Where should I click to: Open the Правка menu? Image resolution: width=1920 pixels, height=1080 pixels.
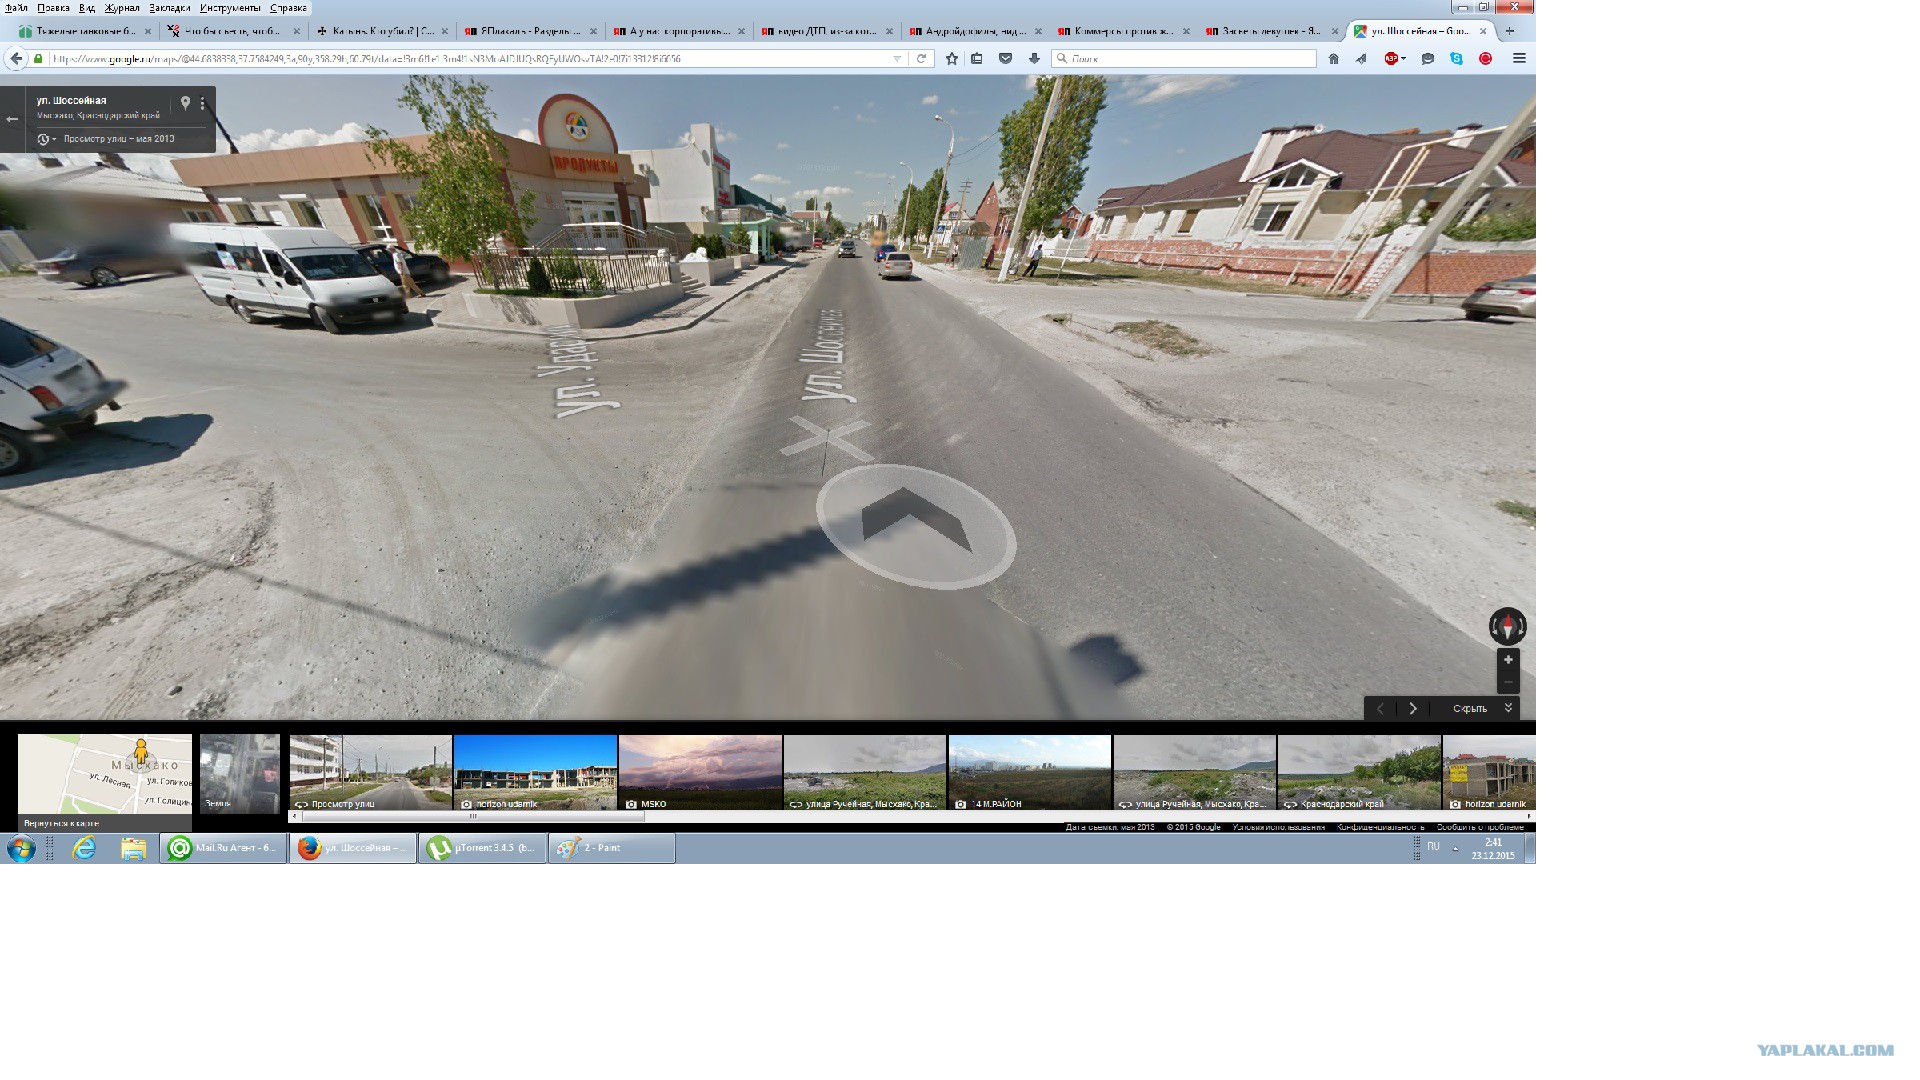coord(53,8)
